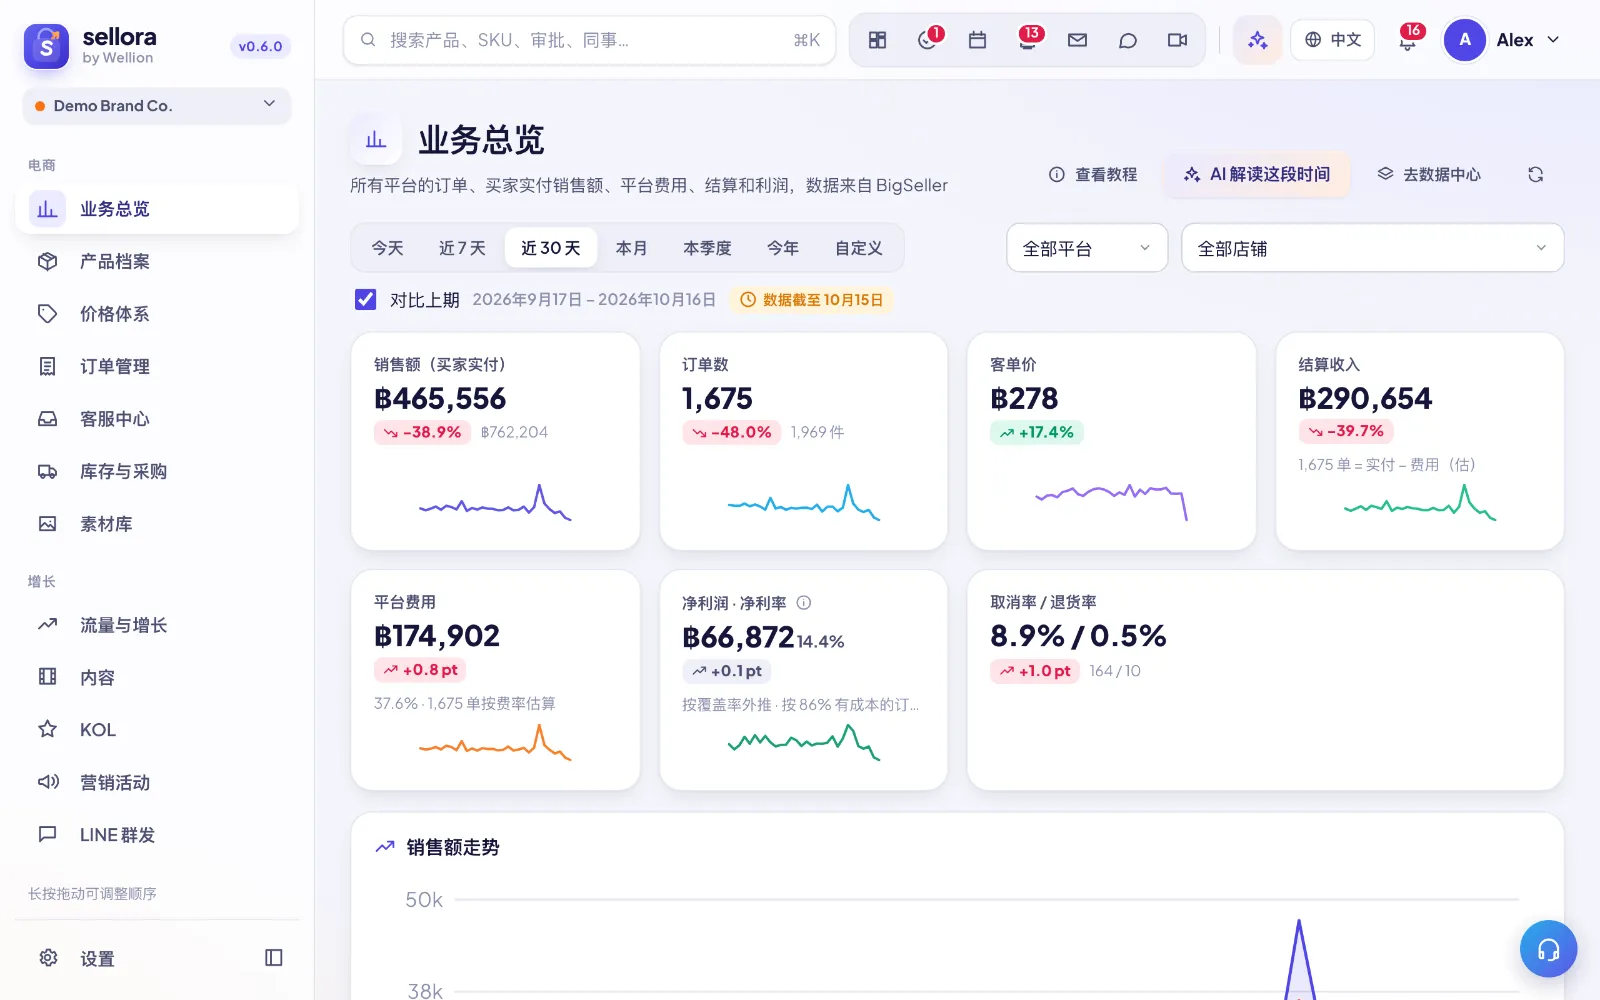
Task: Start a video call via camera icon
Action: tap(1178, 40)
